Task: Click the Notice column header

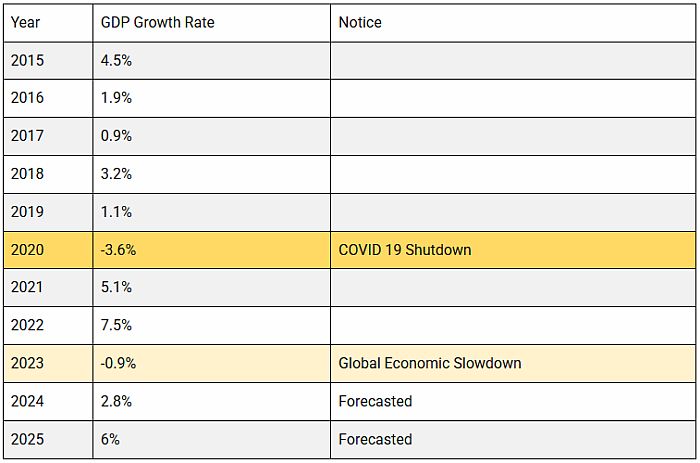Action: click(513, 22)
